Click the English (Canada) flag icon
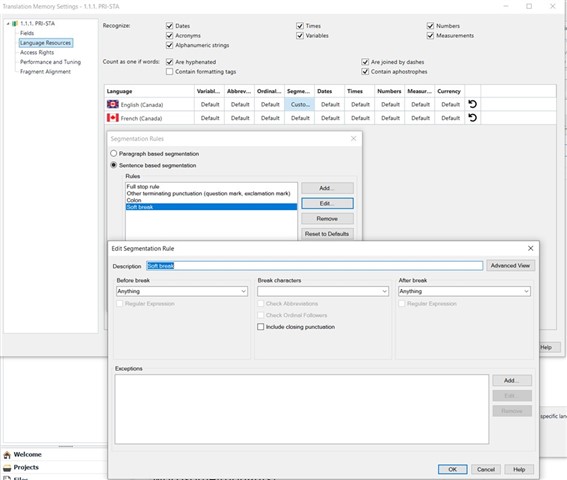This screenshot has width=567, height=480. (x=113, y=104)
